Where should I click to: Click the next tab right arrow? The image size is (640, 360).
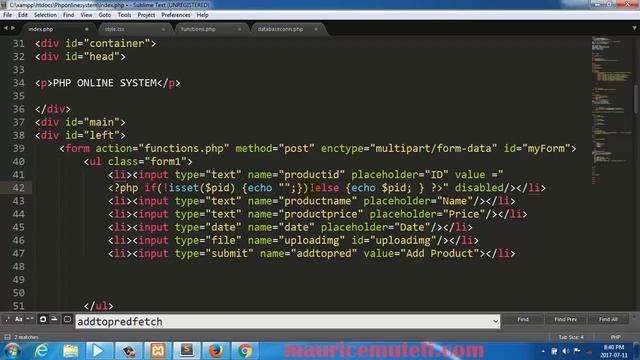(13, 28)
